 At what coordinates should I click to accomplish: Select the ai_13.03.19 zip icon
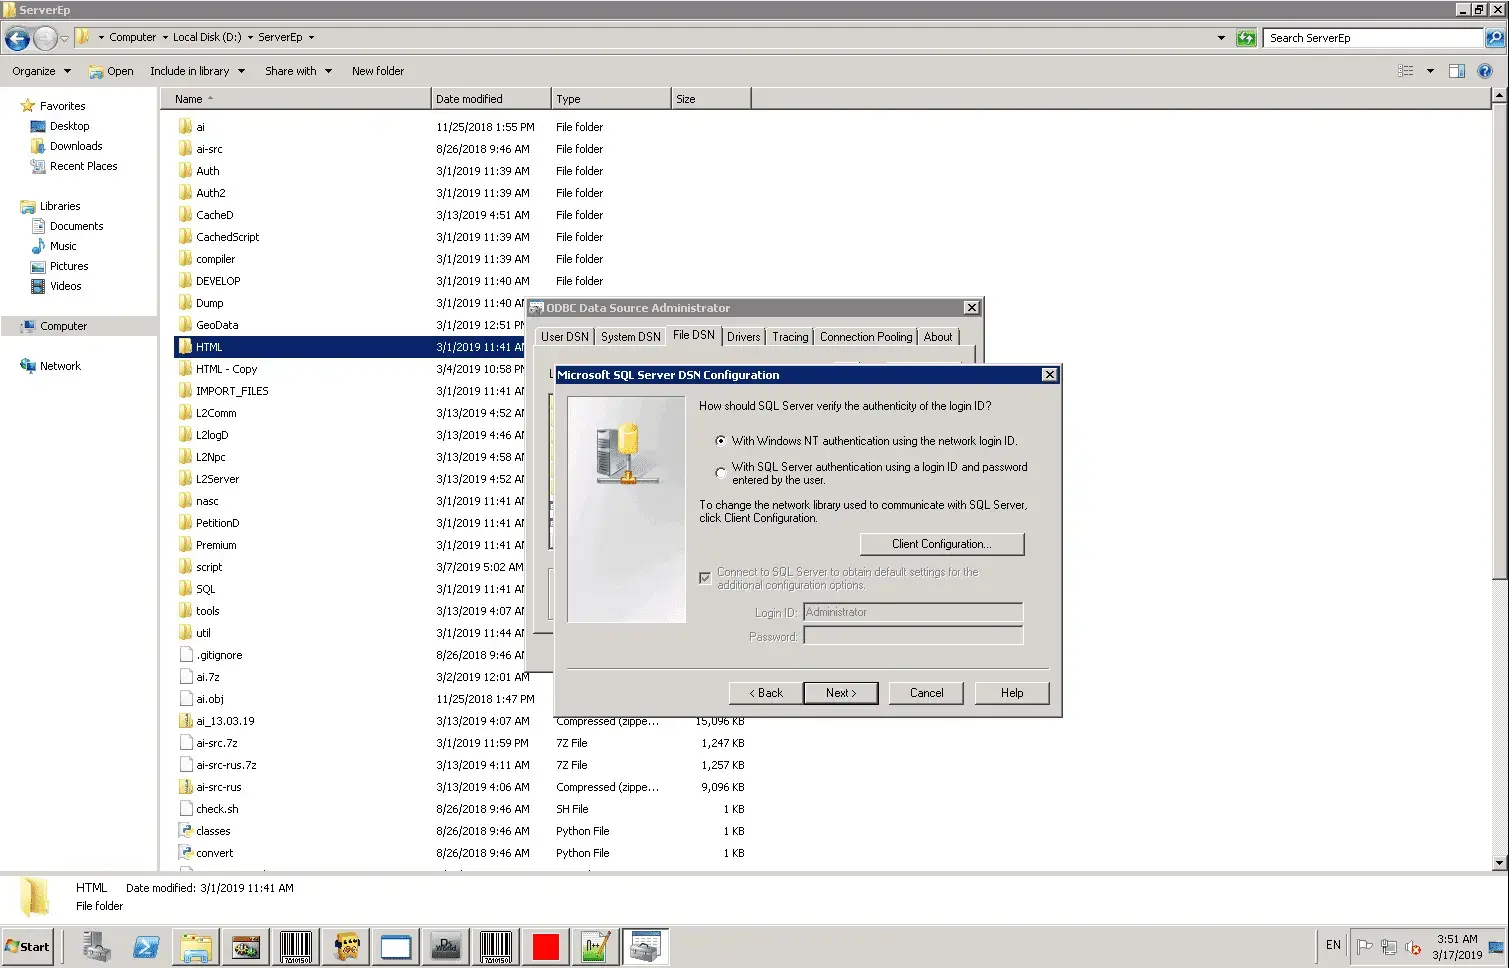pos(186,721)
